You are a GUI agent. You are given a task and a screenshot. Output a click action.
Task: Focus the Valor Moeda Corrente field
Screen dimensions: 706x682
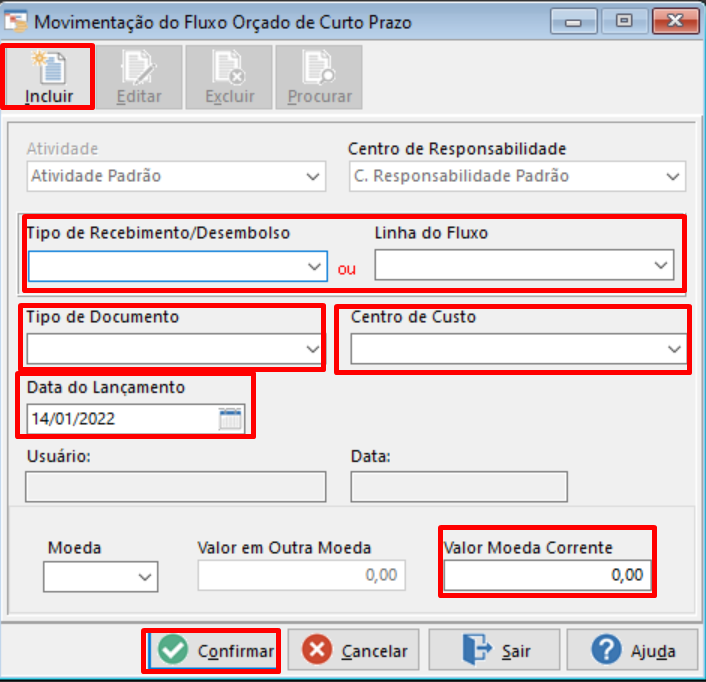[x=547, y=575]
